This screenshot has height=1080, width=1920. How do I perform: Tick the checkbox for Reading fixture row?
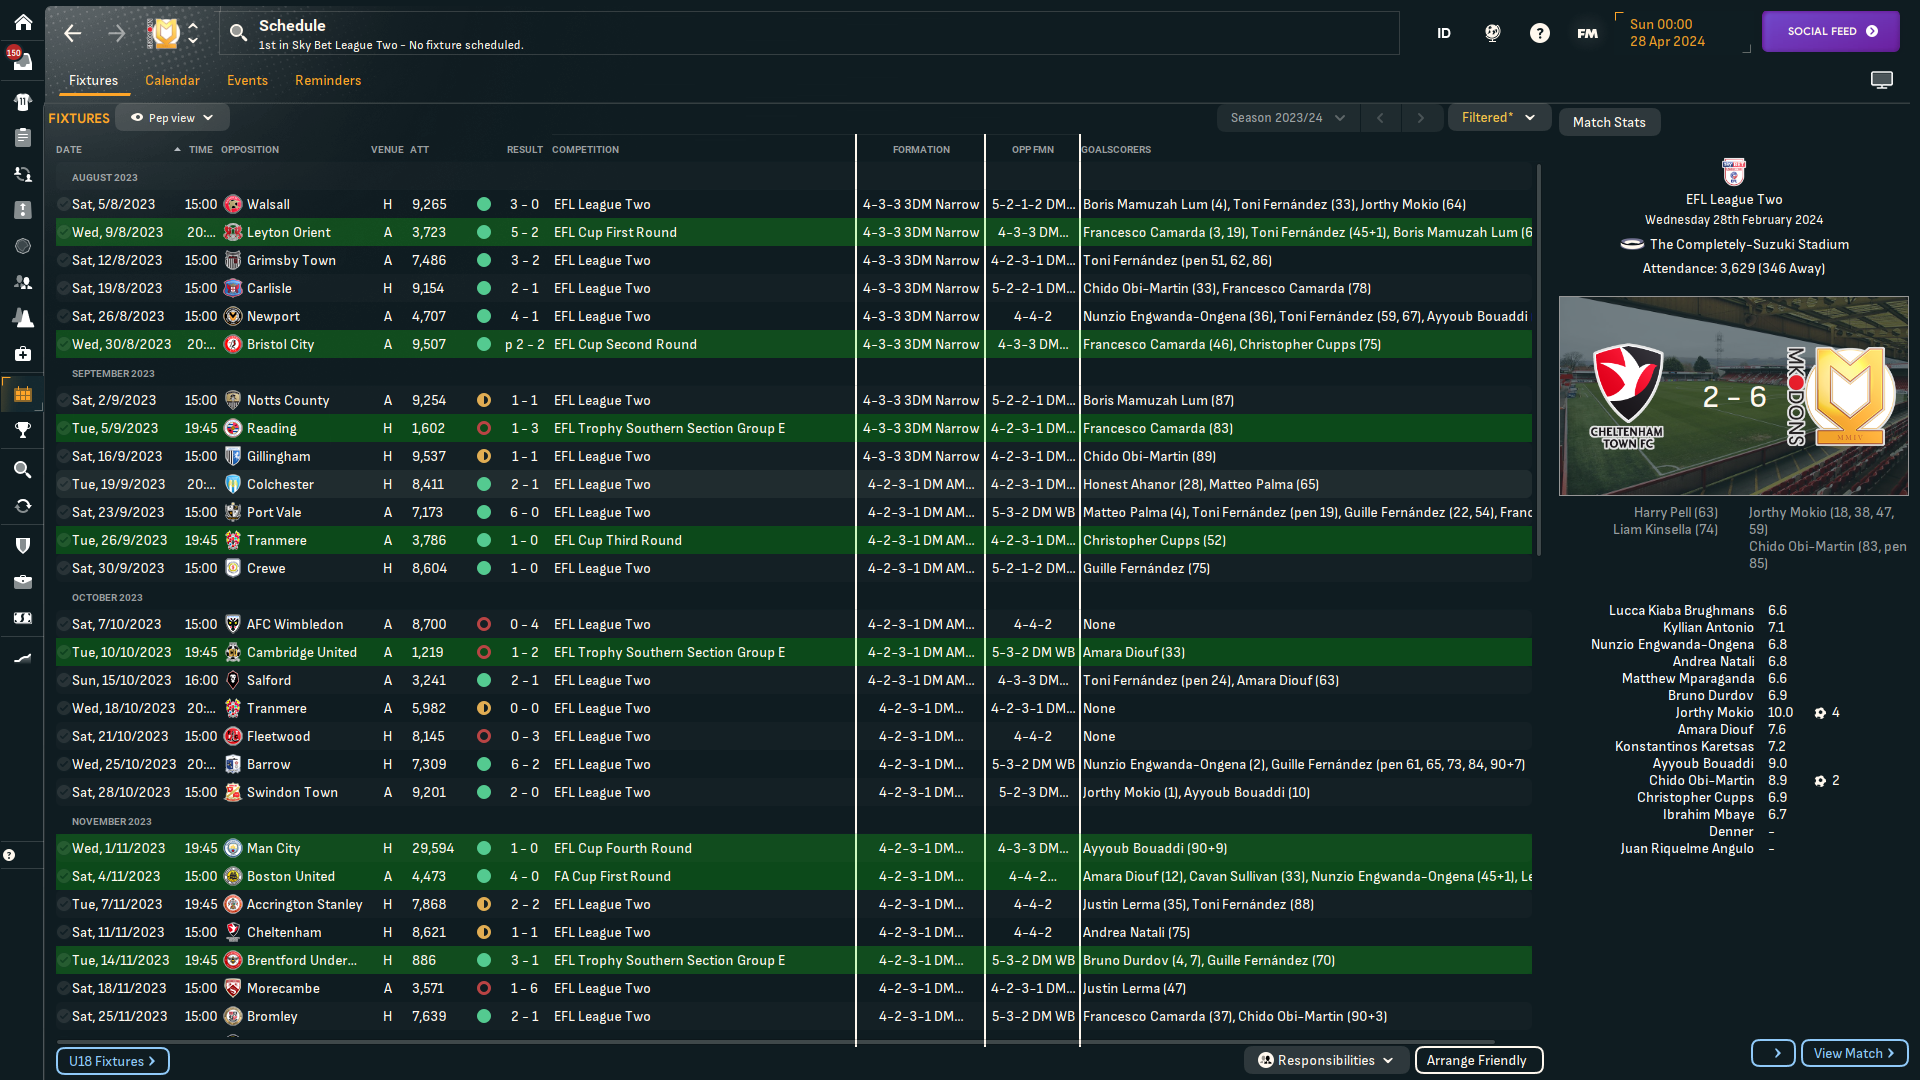coord(63,428)
